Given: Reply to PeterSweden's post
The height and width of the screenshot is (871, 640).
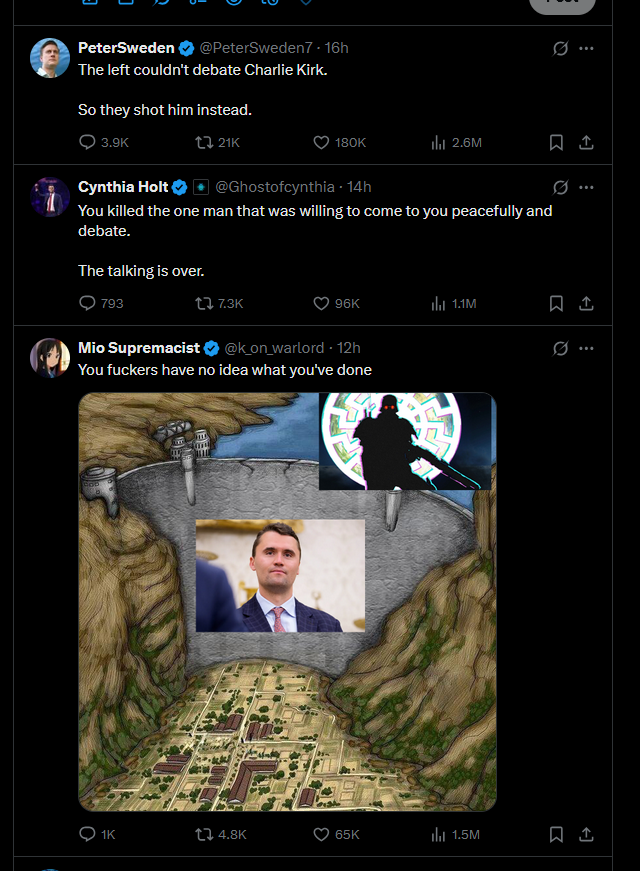Looking at the screenshot, I should (87, 142).
